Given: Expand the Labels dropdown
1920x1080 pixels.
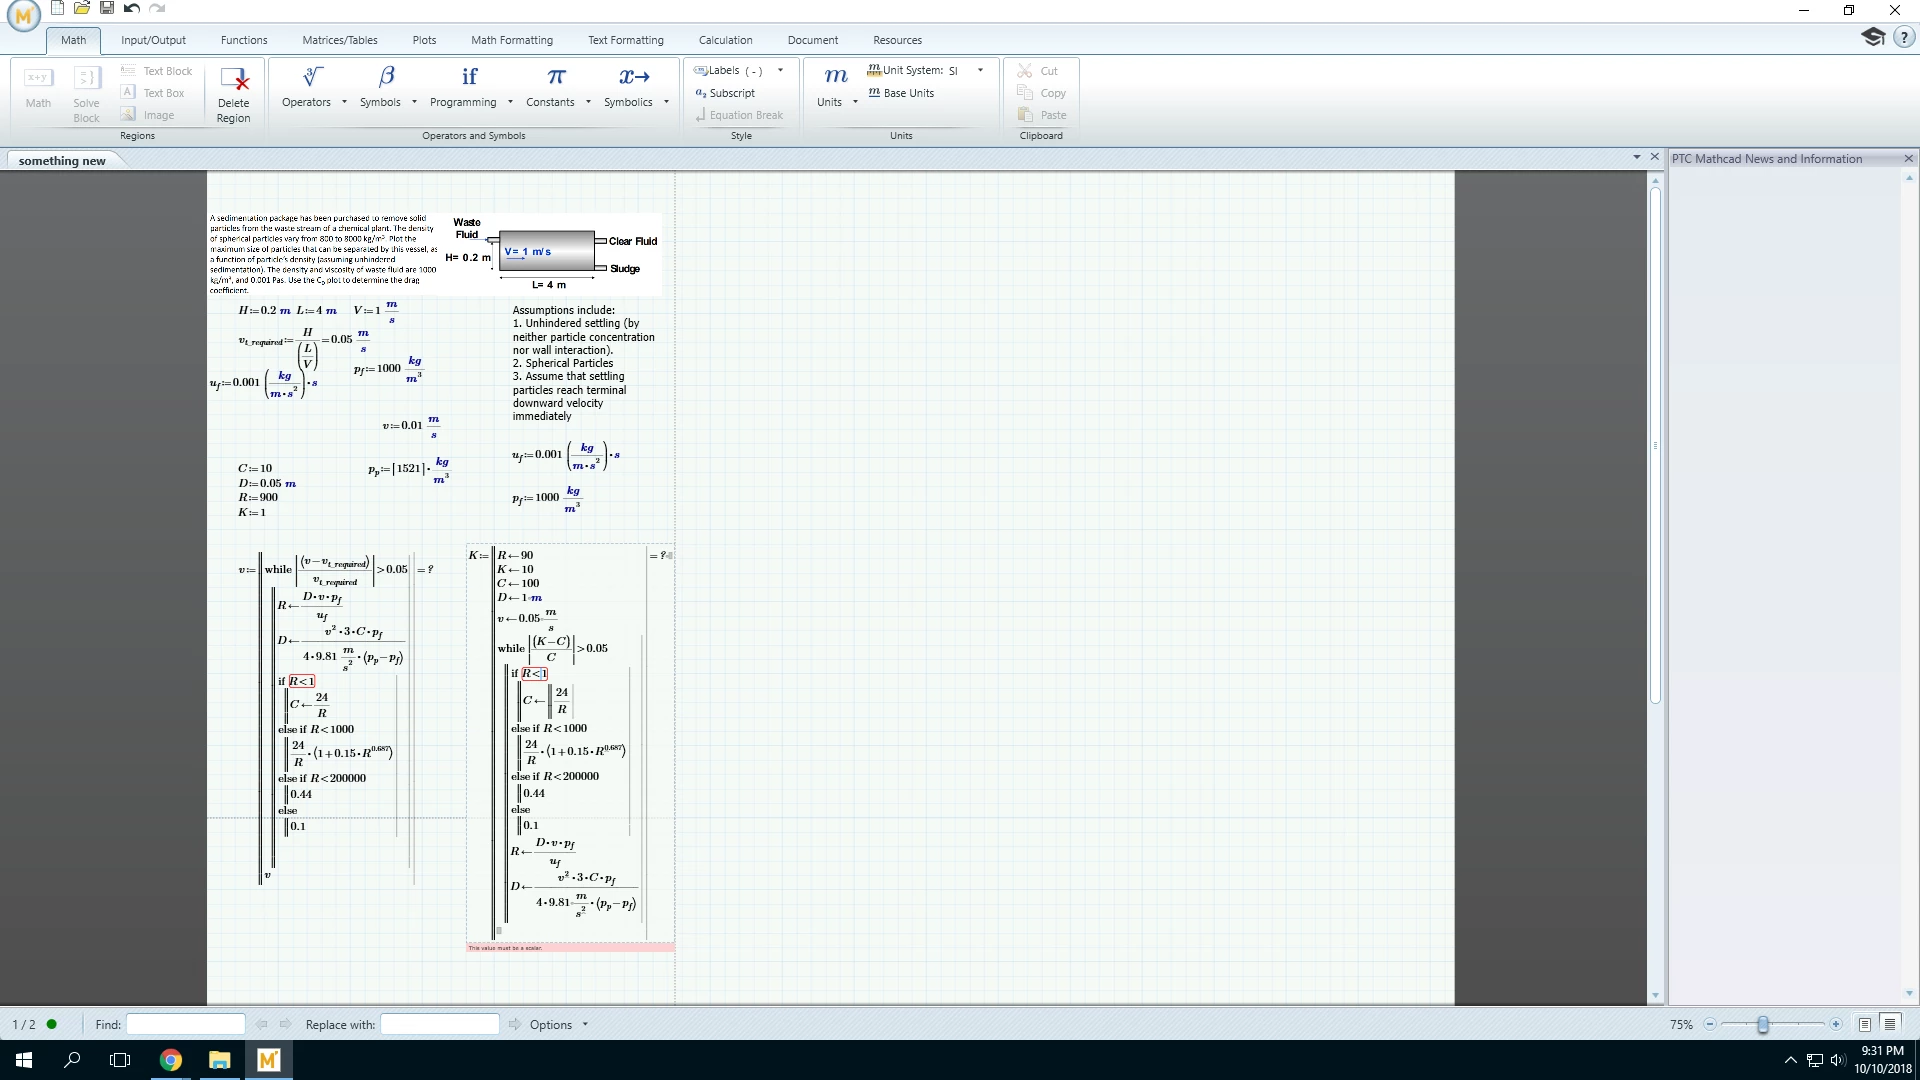Looking at the screenshot, I should coord(780,71).
